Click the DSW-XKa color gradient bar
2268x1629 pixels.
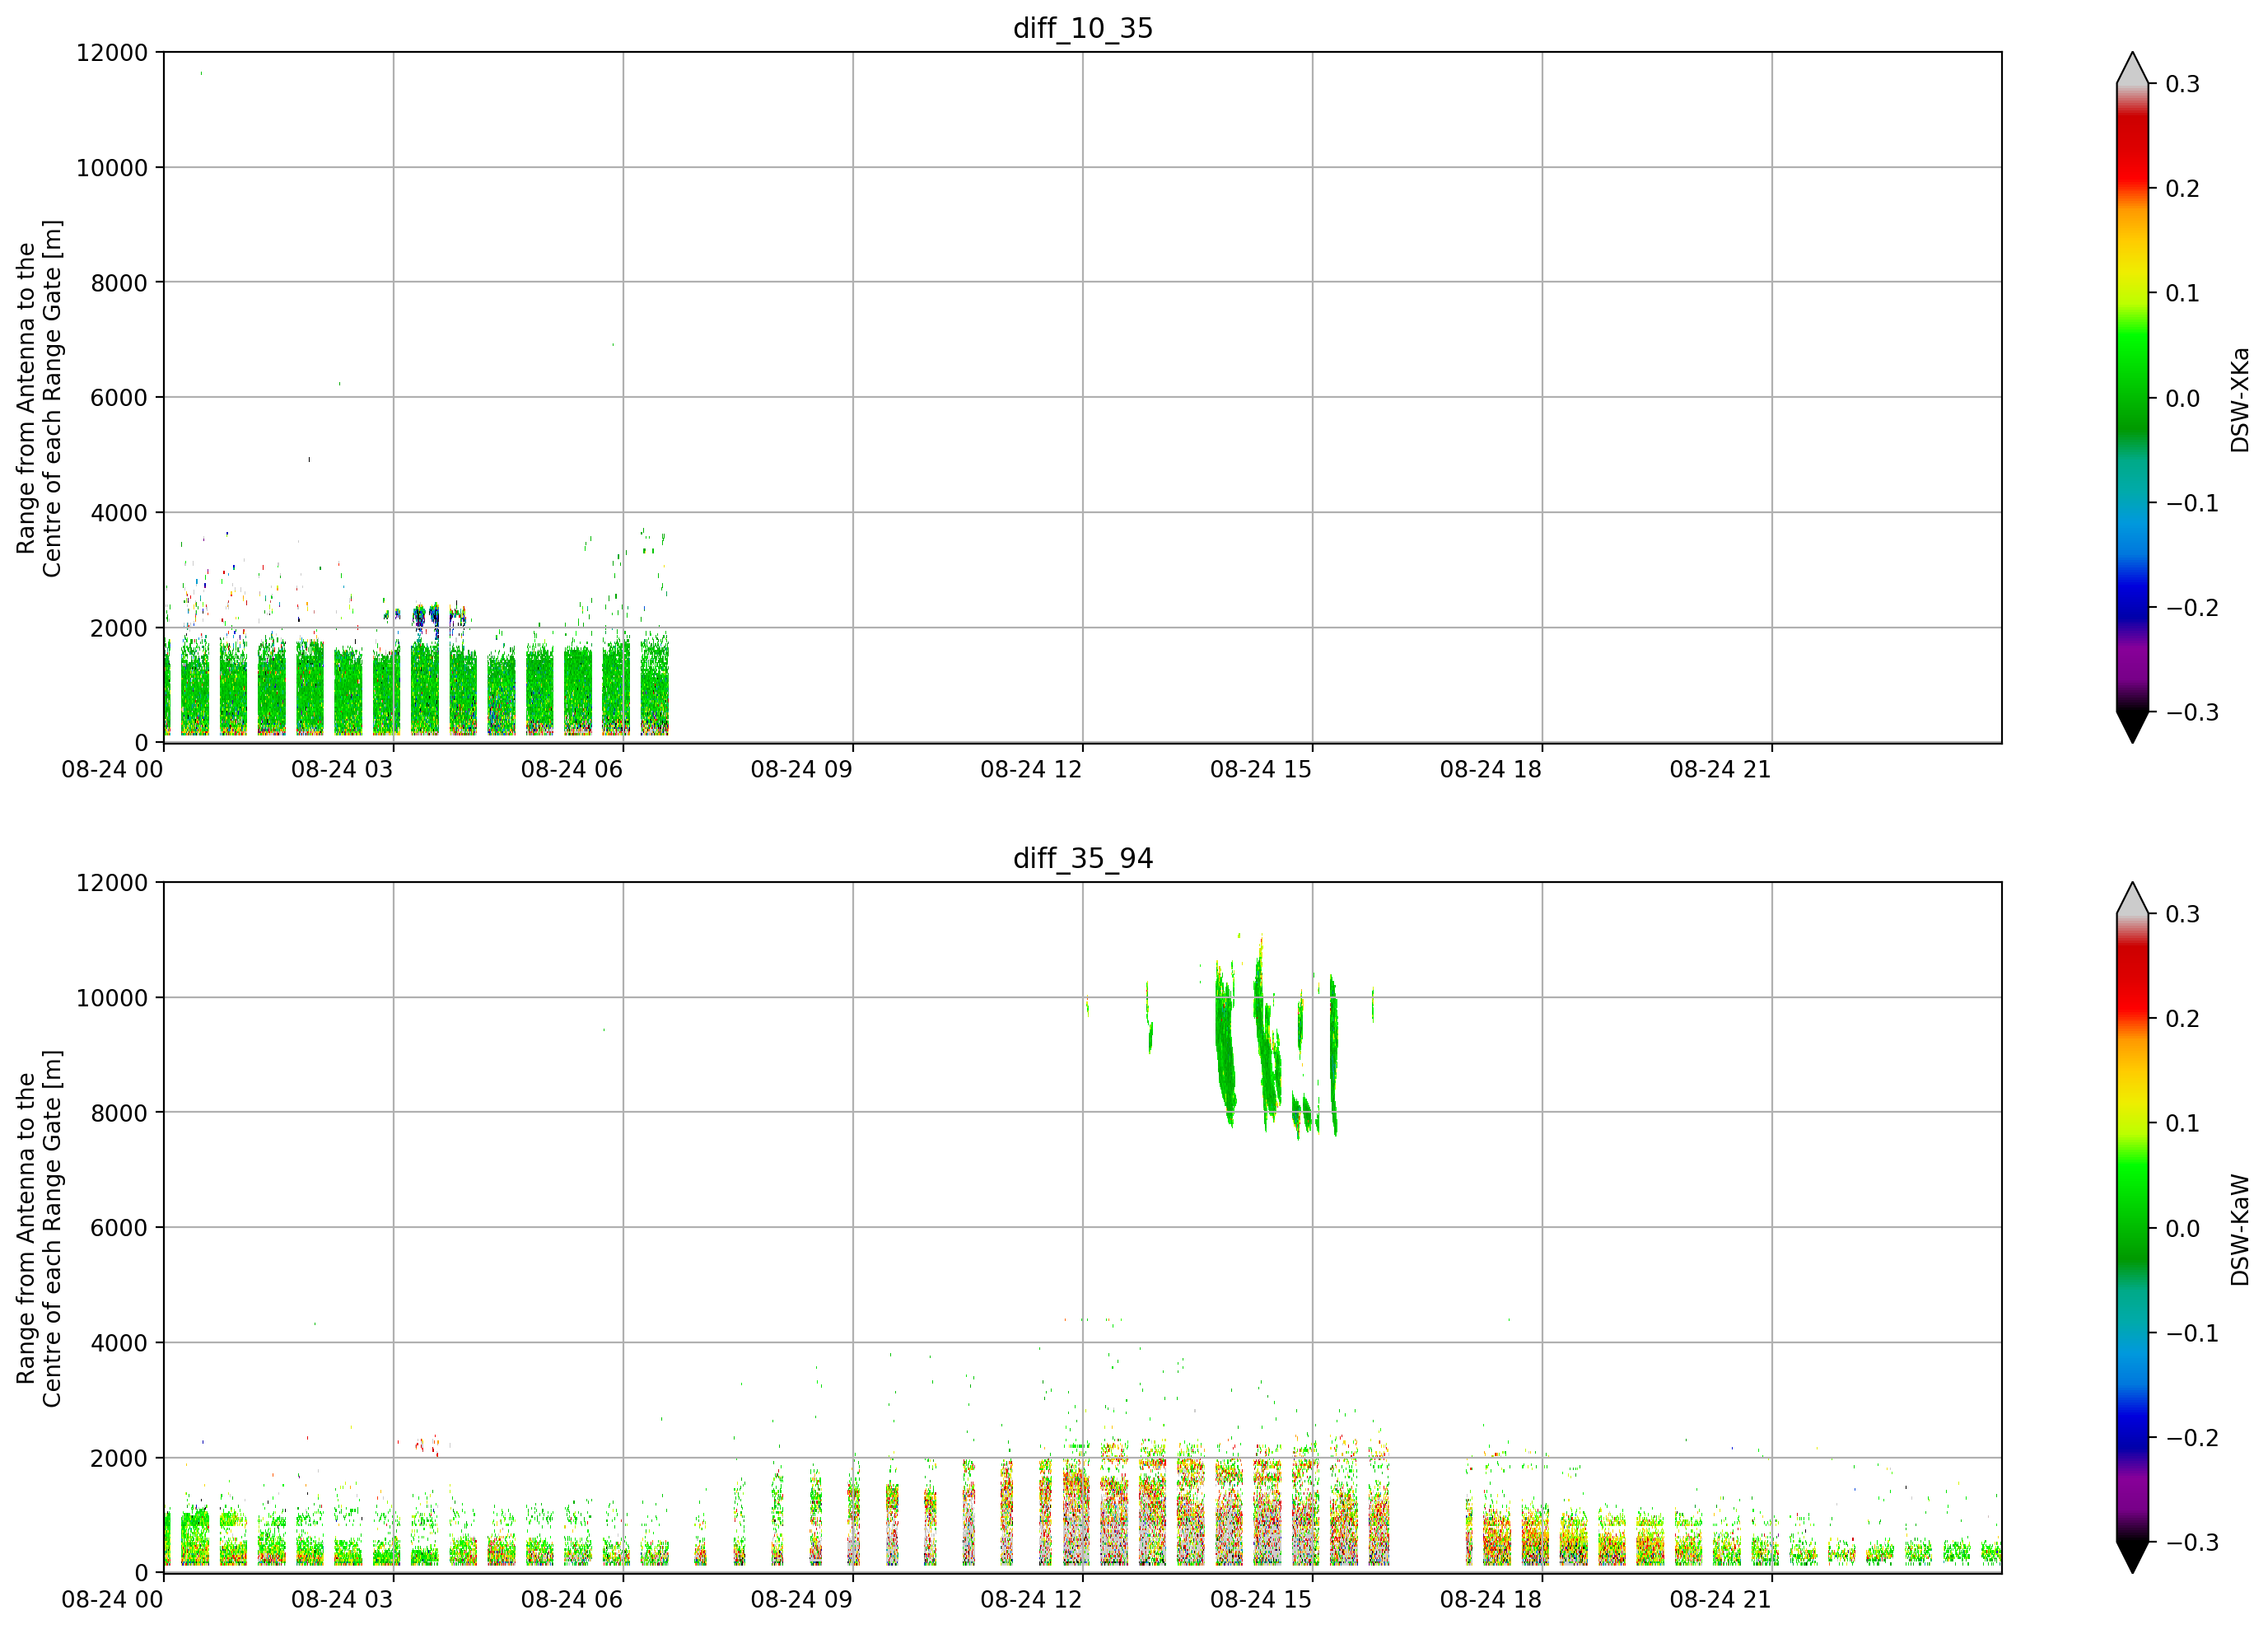(x=2132, y=398)
